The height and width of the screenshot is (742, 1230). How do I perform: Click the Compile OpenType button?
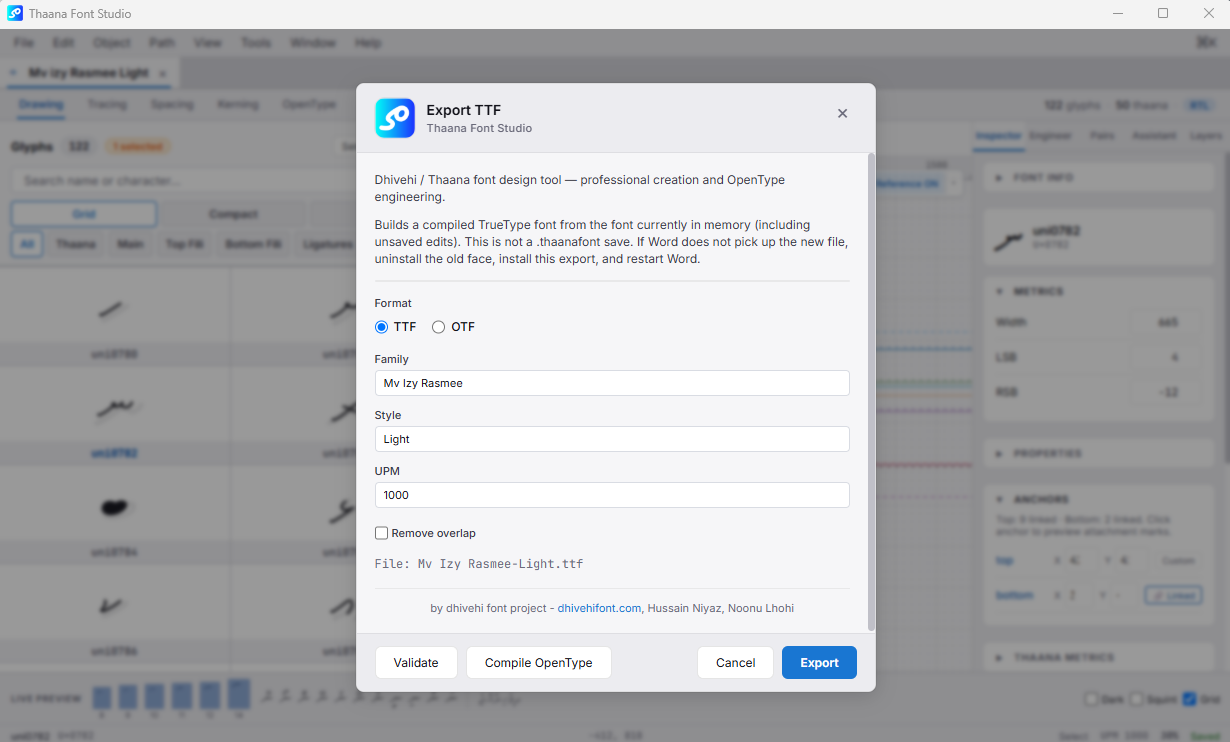(539, 663)
